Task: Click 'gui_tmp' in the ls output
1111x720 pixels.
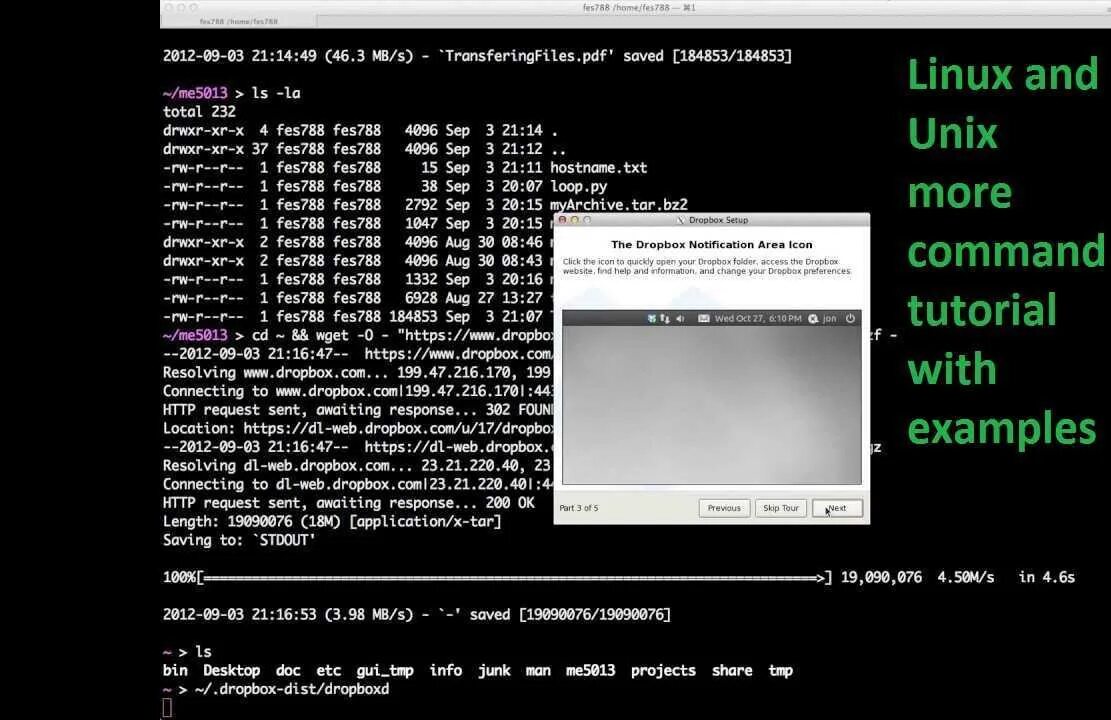Action: pyautogui.click(x=385, y=670)
